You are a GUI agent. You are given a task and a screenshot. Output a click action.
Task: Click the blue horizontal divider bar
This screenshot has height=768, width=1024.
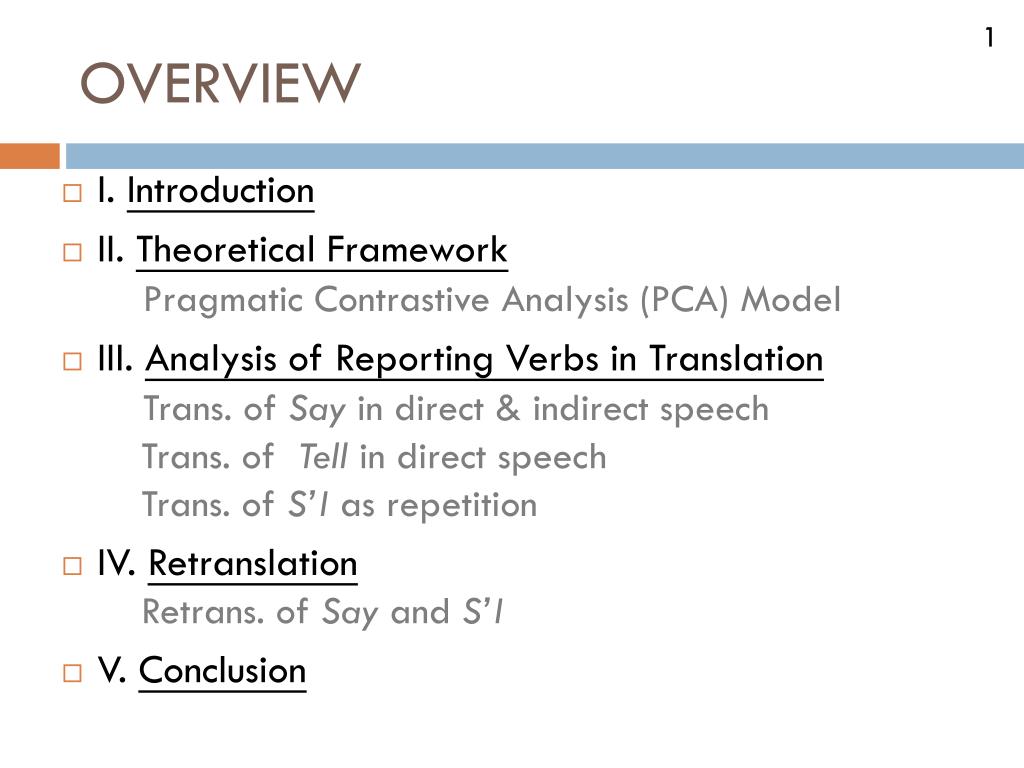click(x=545, y=156)
